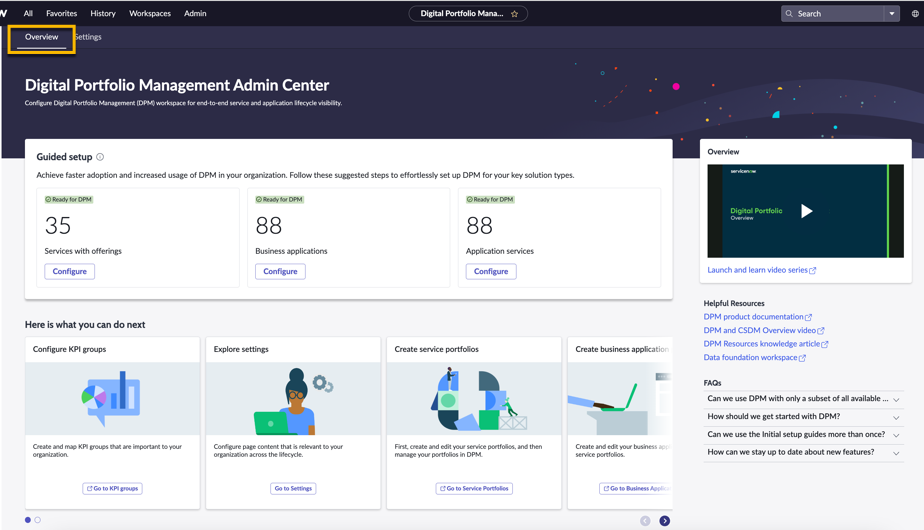Click the search magnifier icon
The image size is (924, 530).
[789, 14]
